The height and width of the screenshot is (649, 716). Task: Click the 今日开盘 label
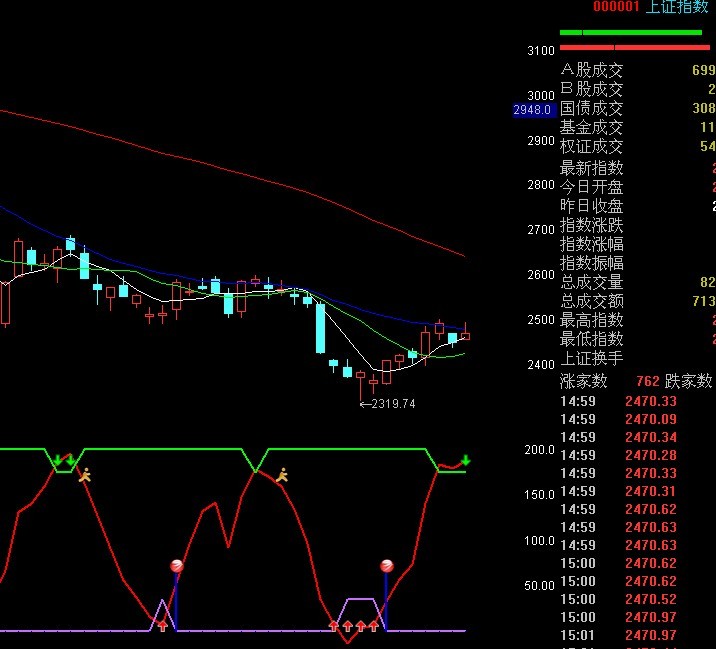click(x=591, y=187)
